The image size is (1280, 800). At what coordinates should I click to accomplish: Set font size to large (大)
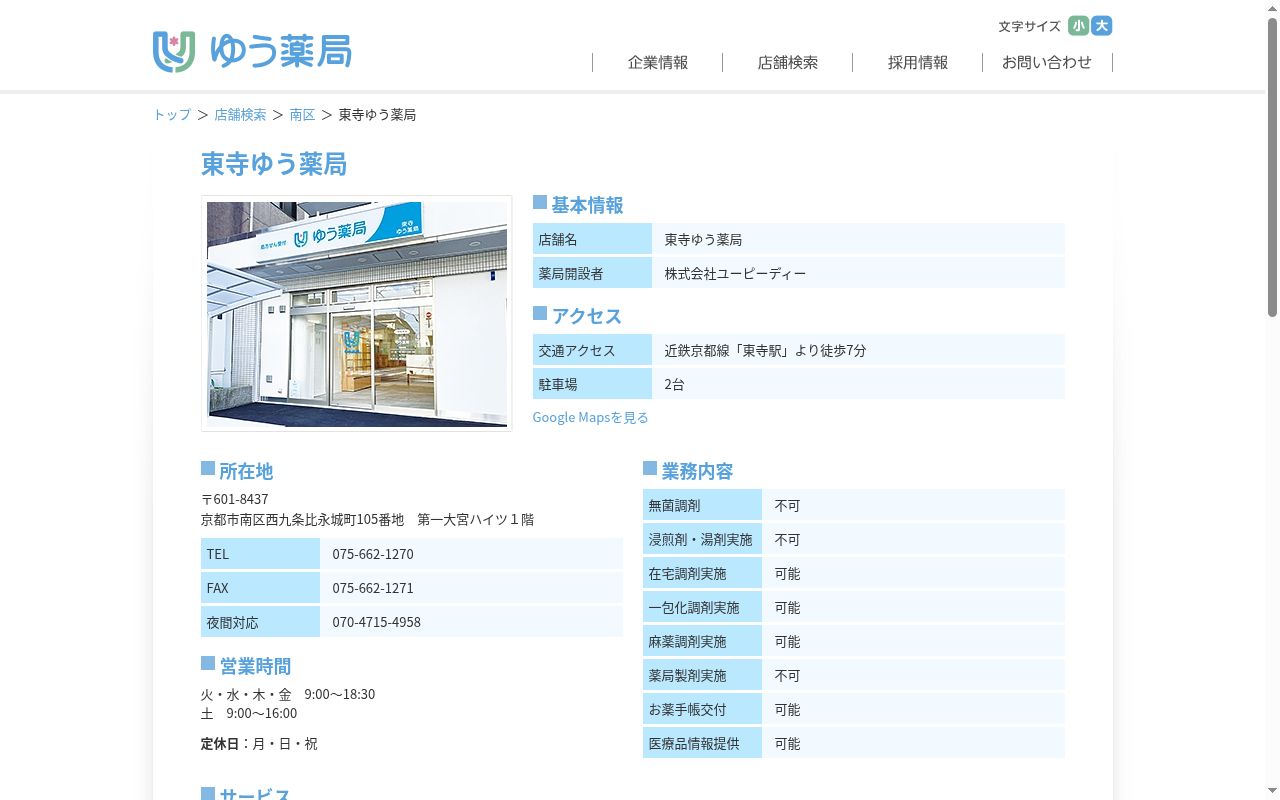(1101, 26)
